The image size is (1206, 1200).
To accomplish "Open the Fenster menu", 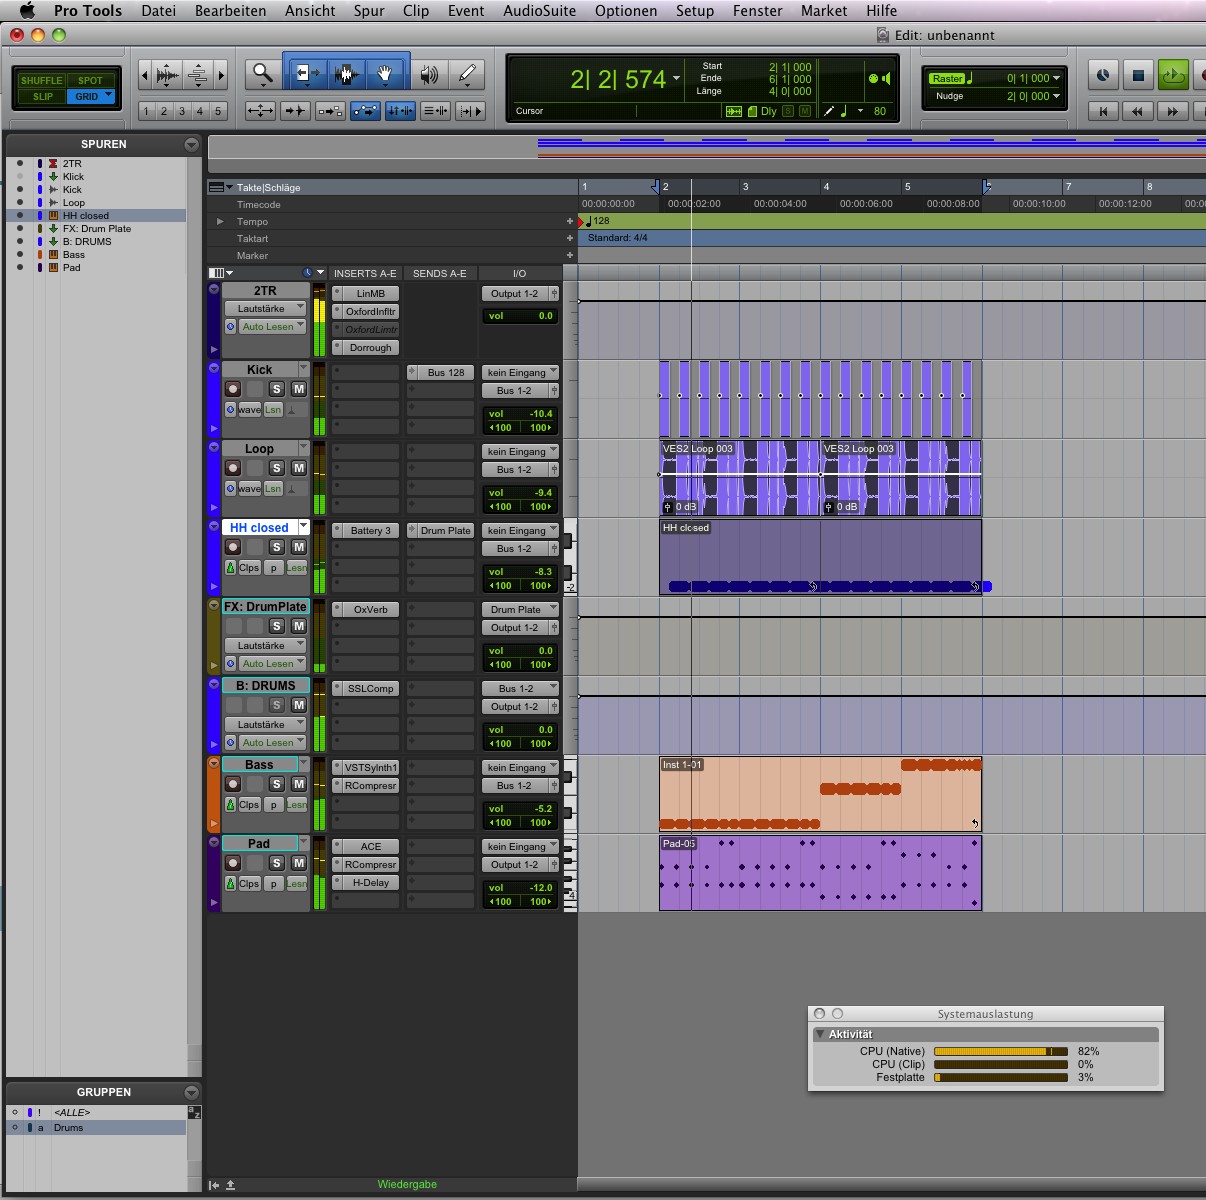I will (x=757, y=11).
